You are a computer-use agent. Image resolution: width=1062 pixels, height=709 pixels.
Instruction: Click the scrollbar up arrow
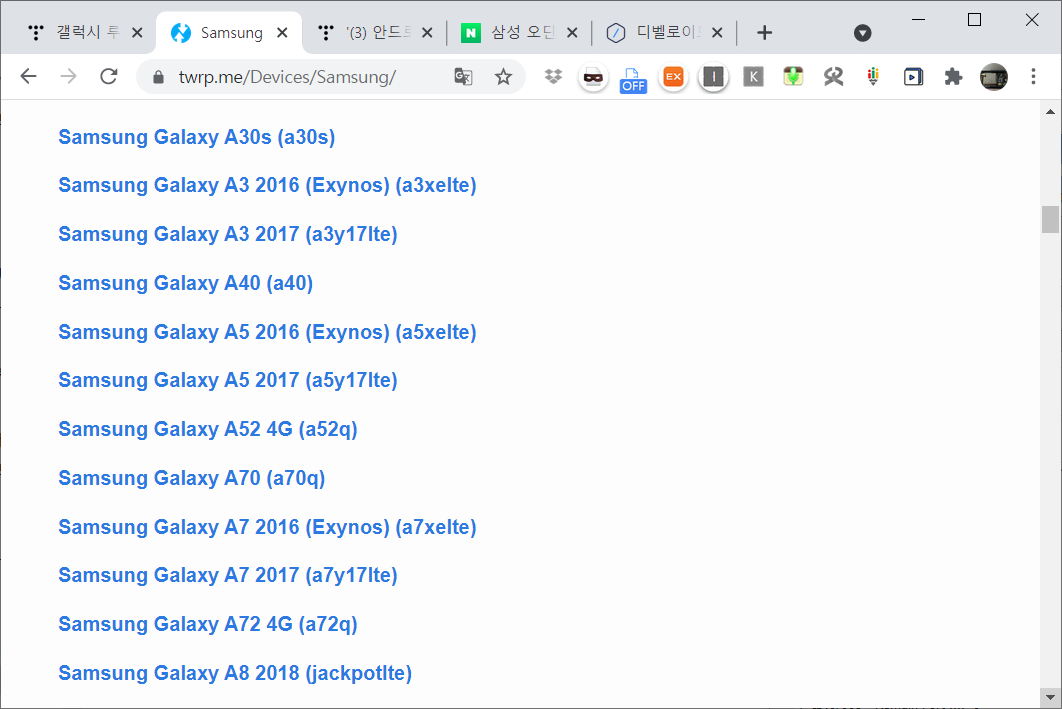click(x=1050, y=112)
